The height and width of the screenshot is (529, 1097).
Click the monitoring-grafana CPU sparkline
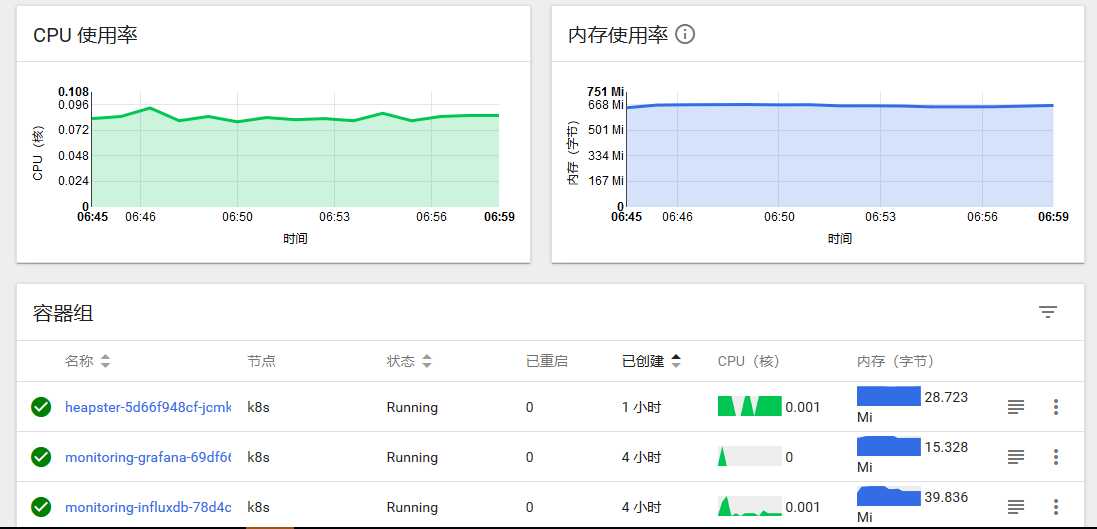point(749,456)
